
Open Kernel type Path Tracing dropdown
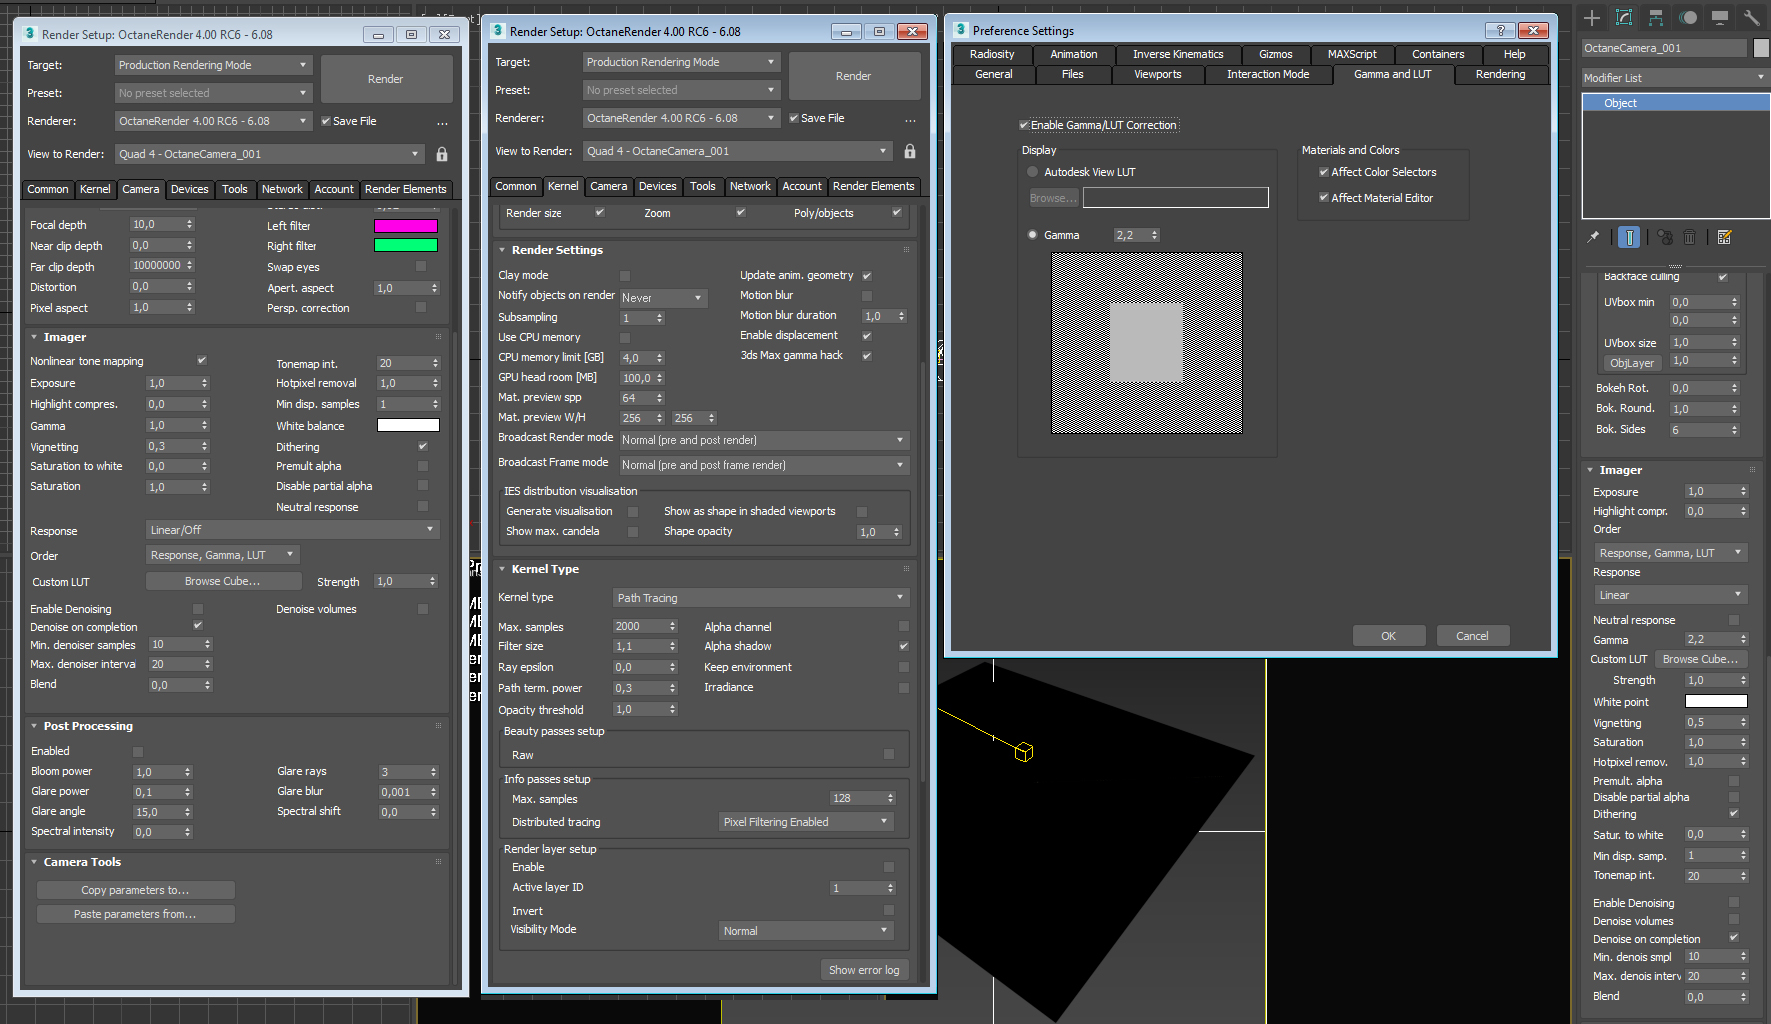point(760,598)
